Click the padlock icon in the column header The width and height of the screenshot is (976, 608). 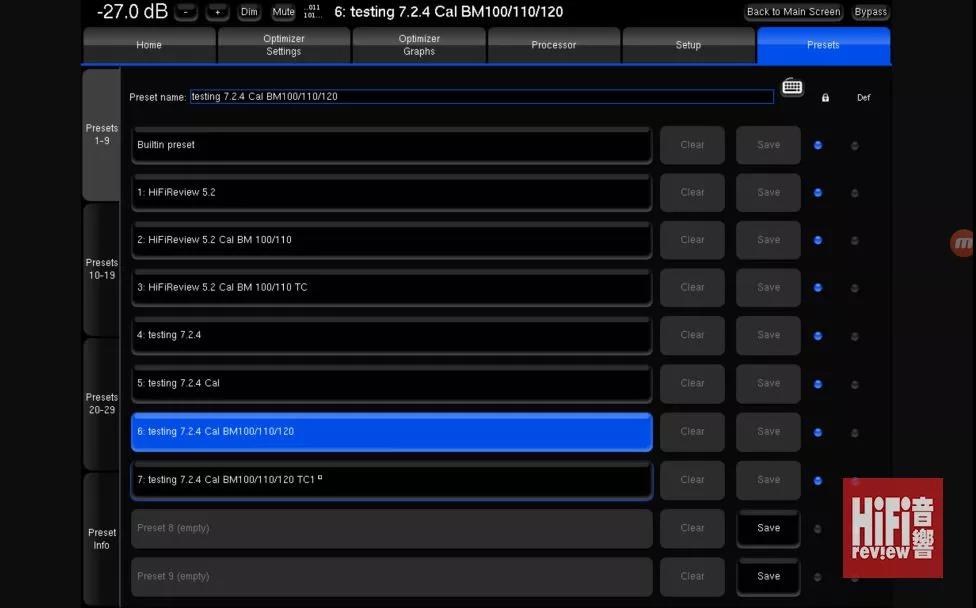(825, 98)
